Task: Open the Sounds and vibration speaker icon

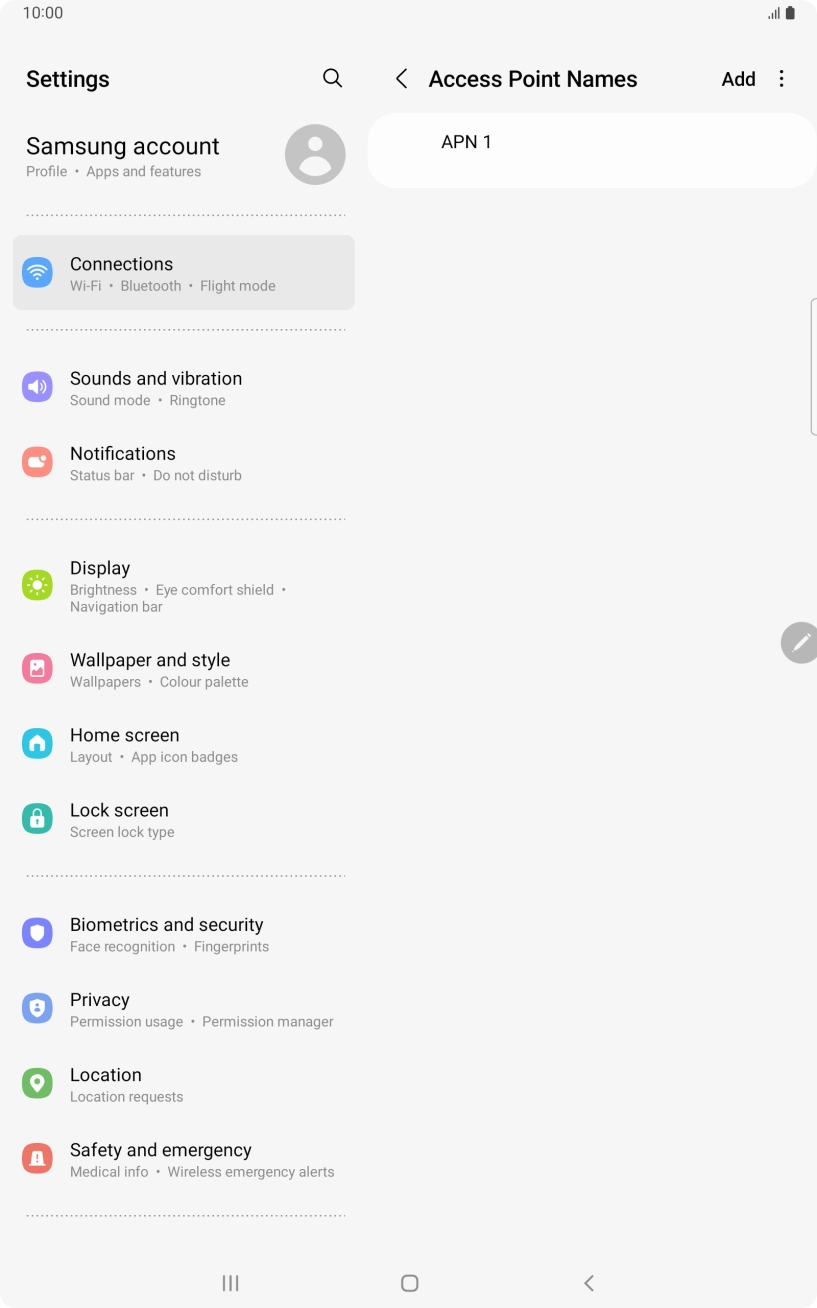Action: tap(37, 387)
